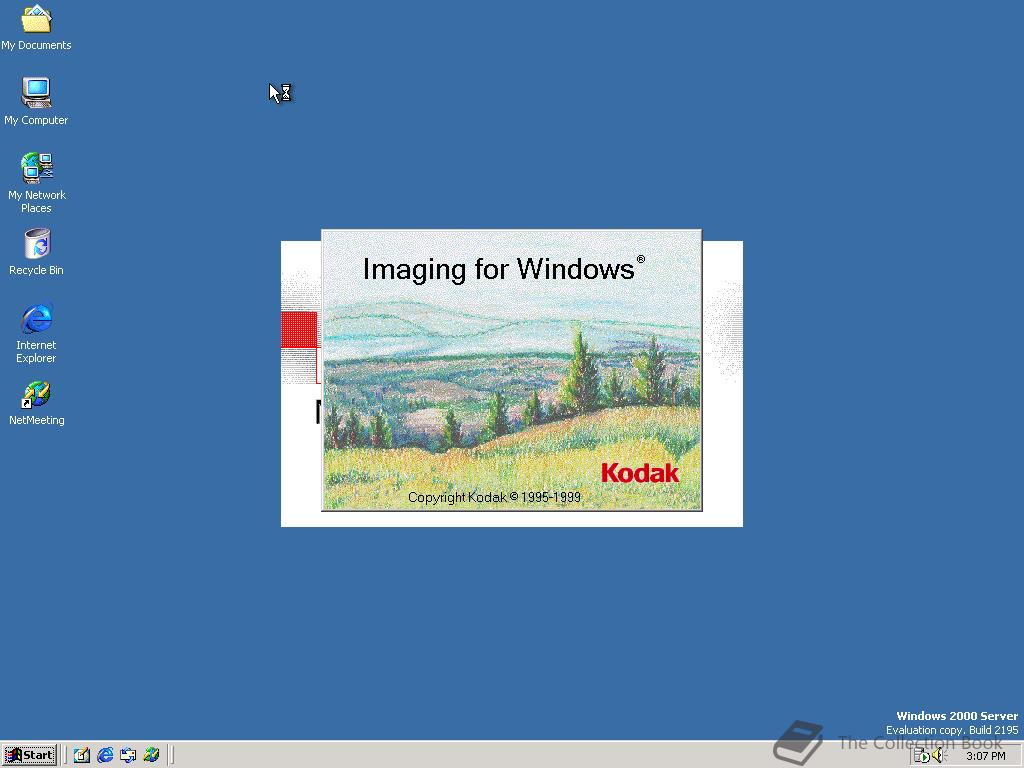
Task: Click Show Desktop in Quick Launch
Action: 82,755
